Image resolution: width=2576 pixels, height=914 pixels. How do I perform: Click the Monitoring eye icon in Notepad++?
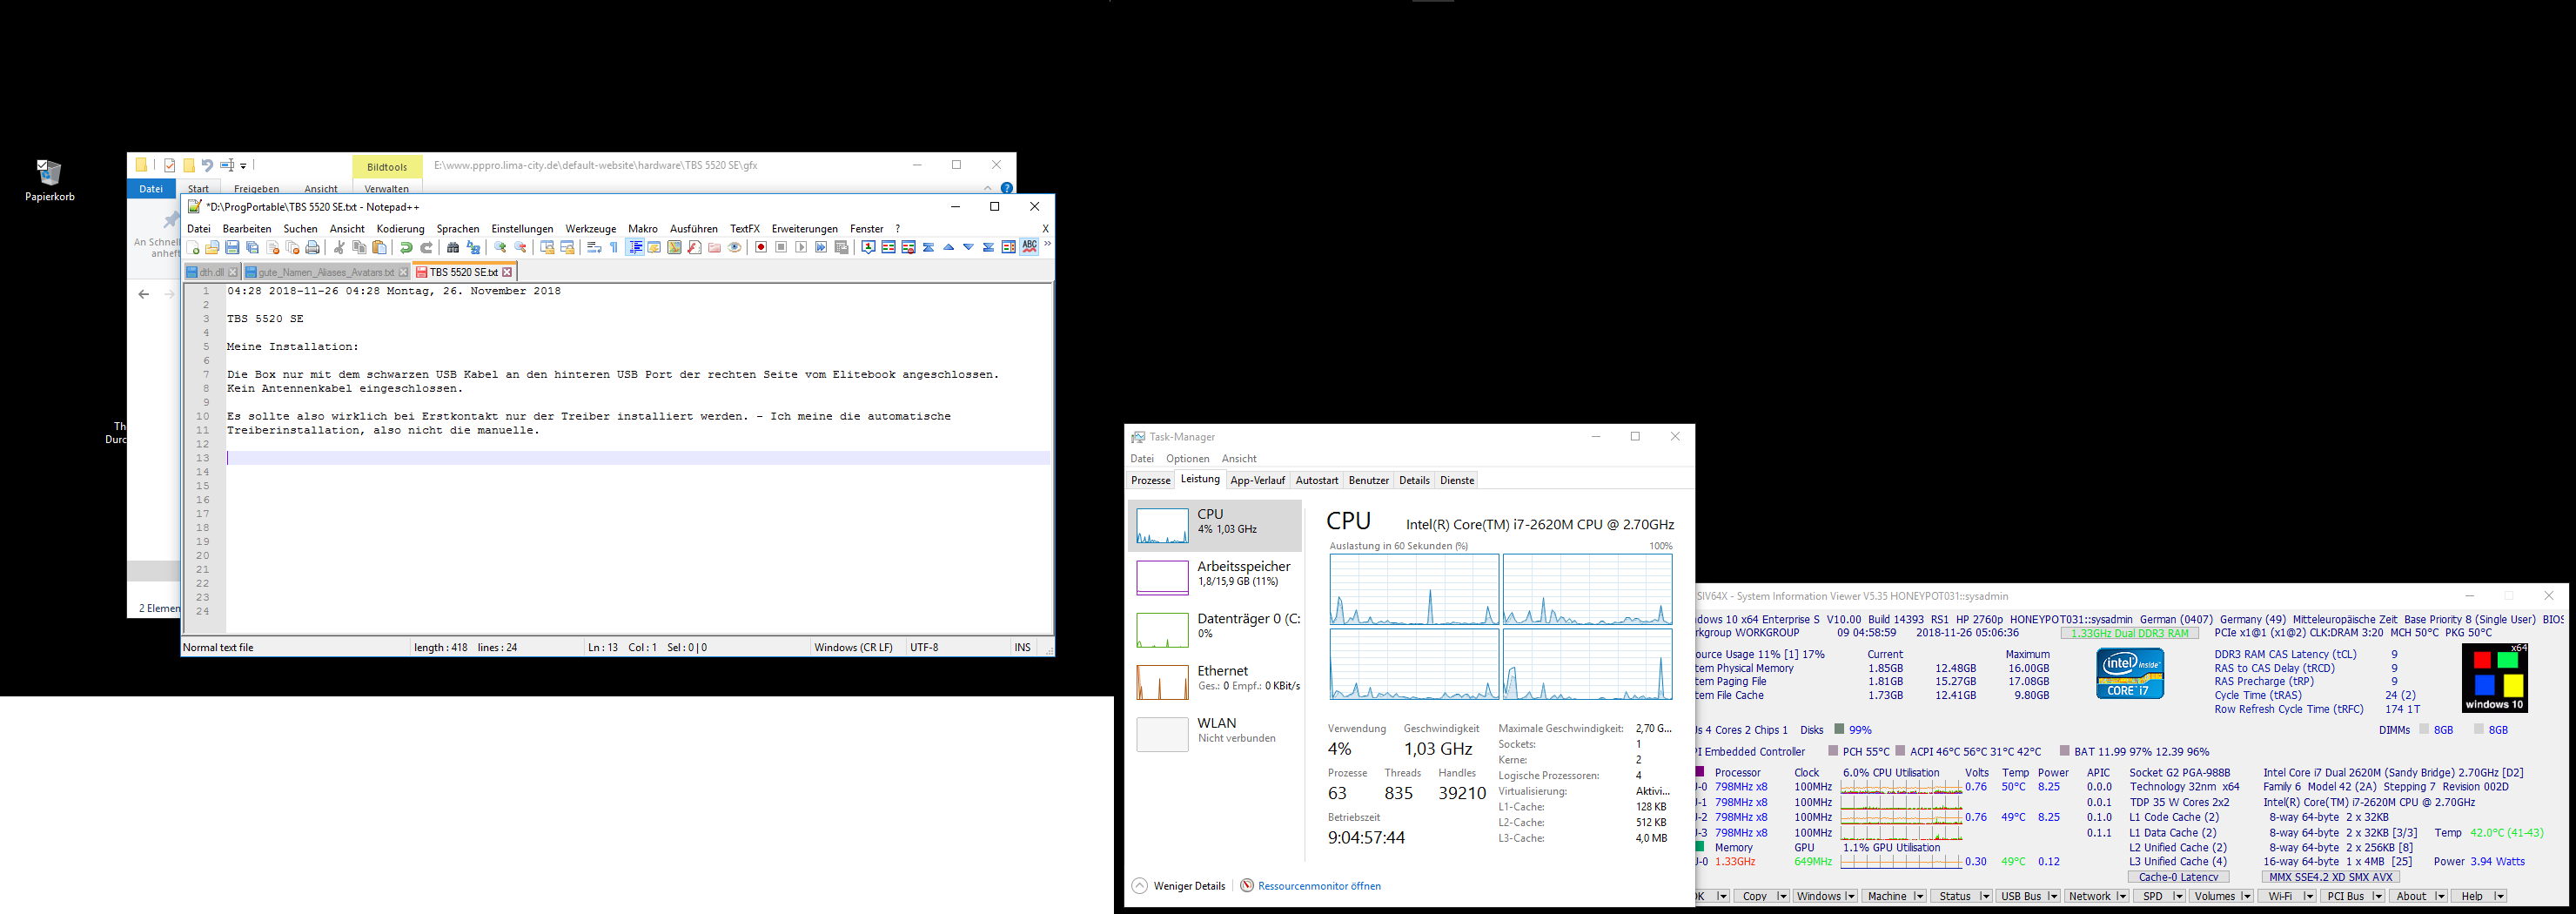[x=735, y=247]
